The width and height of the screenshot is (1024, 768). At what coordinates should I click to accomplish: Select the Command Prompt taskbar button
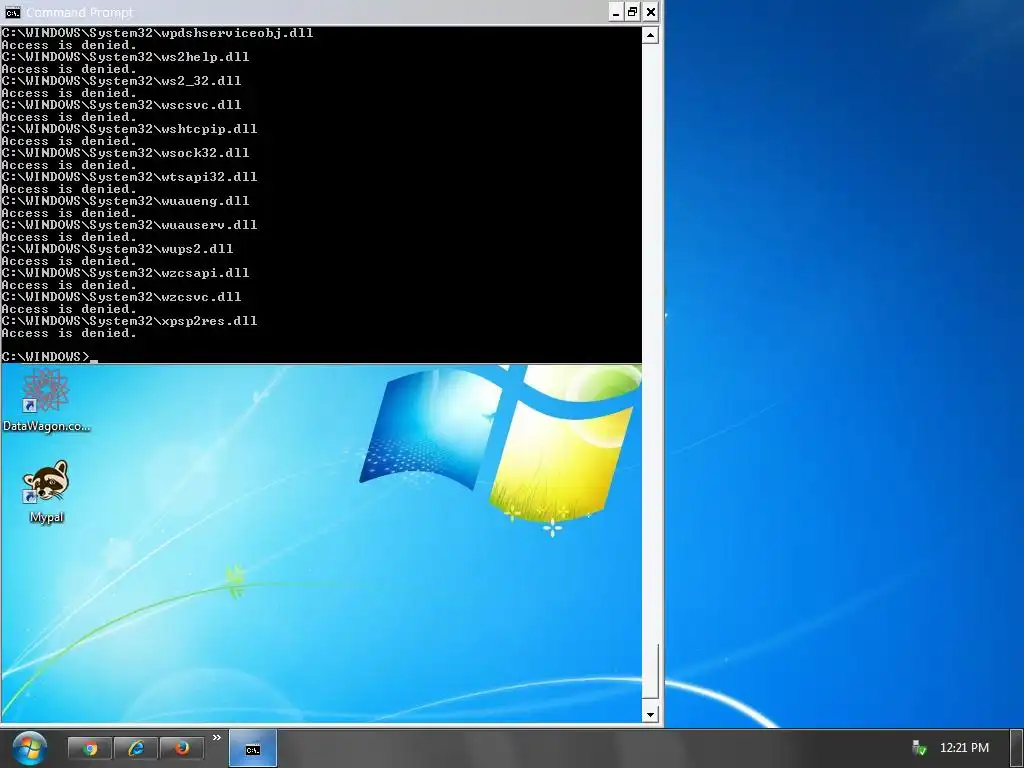click(x=253, y=749)
